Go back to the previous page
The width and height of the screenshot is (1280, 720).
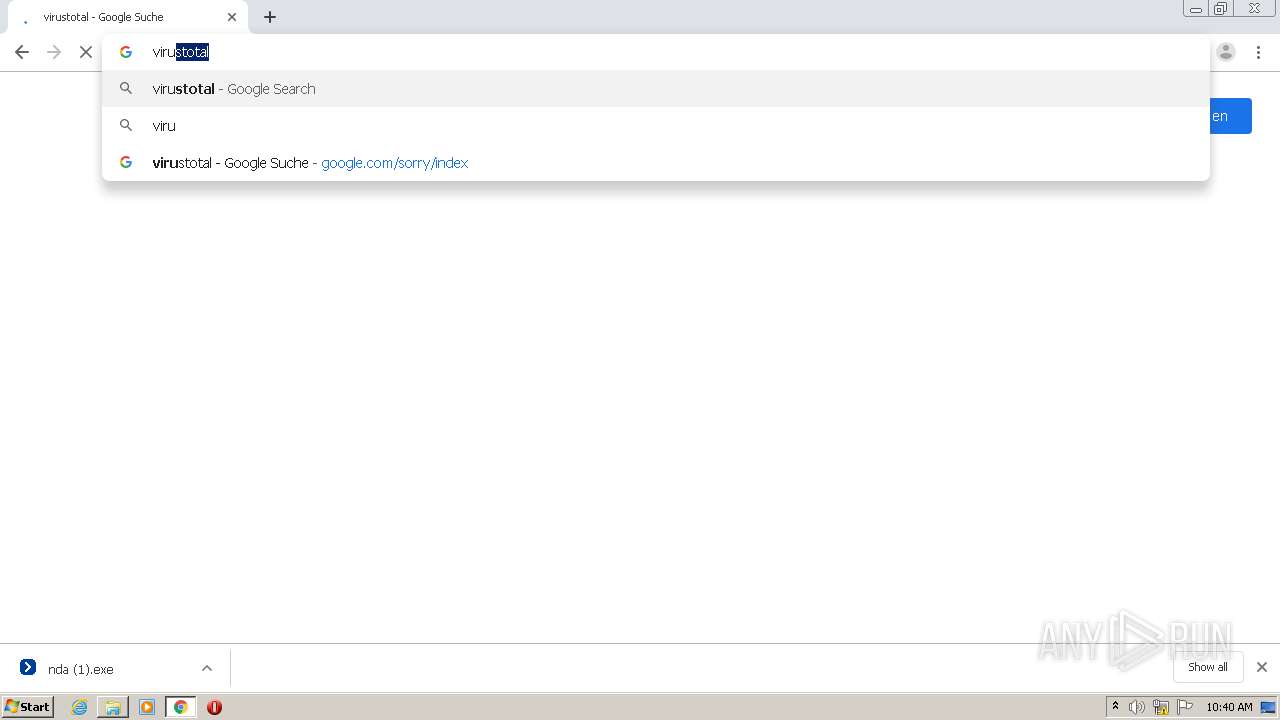click(x=22, y=52)
